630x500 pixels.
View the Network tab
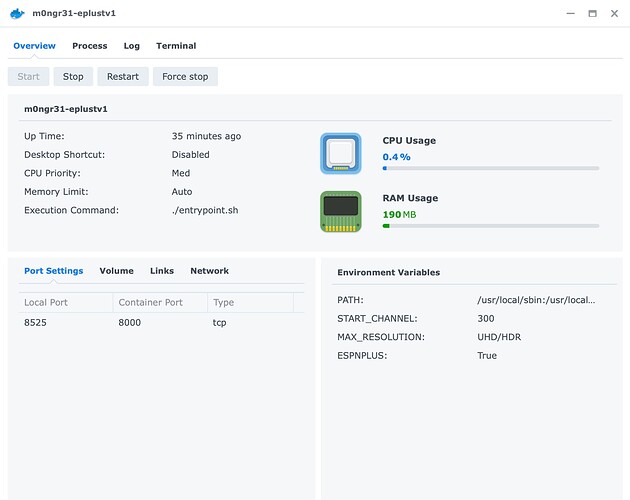[209, 271]
